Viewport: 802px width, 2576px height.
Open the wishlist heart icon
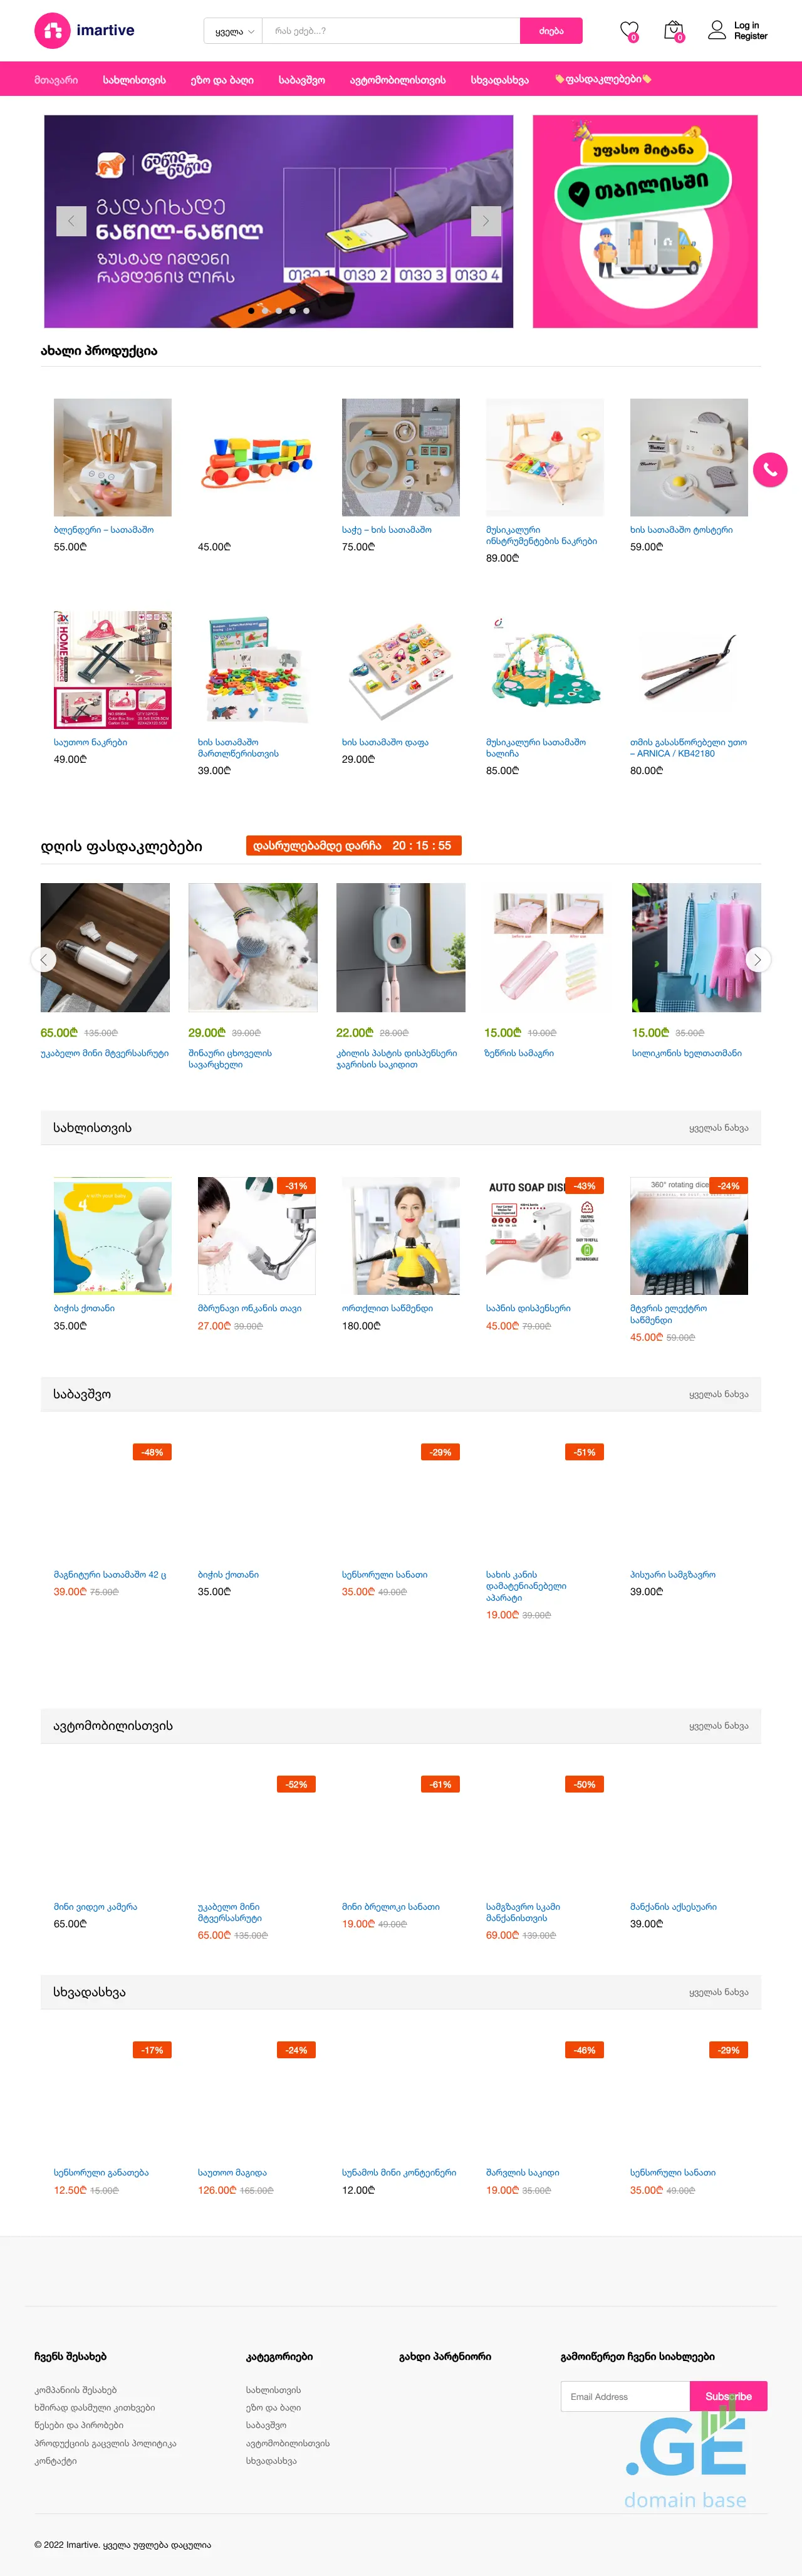pyautogui.click(x=629, y=31)
